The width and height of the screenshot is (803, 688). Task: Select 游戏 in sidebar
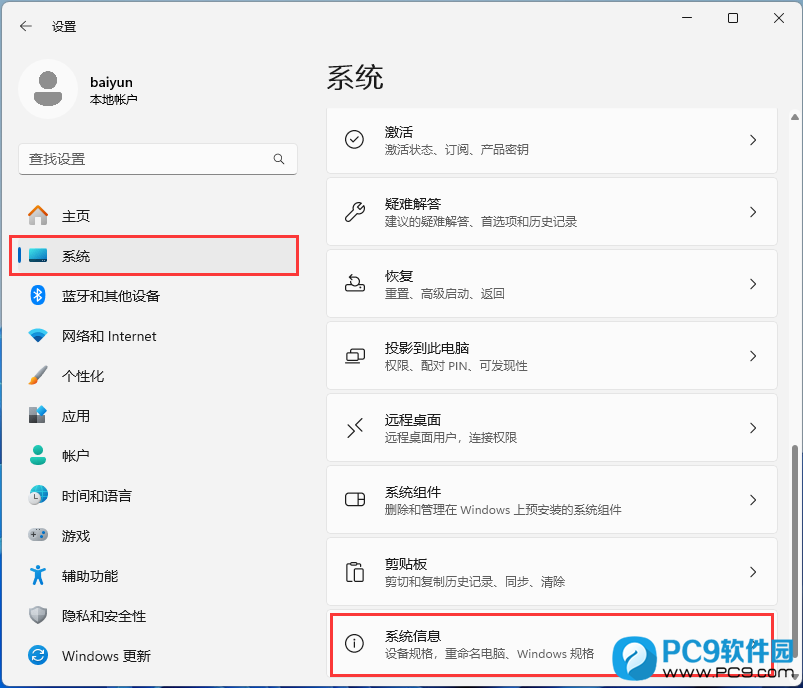pos(157,535)
